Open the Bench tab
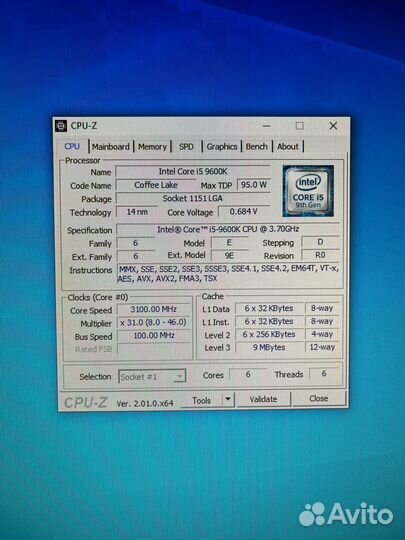This screenshot has height=540, width=405. [257, 147]
